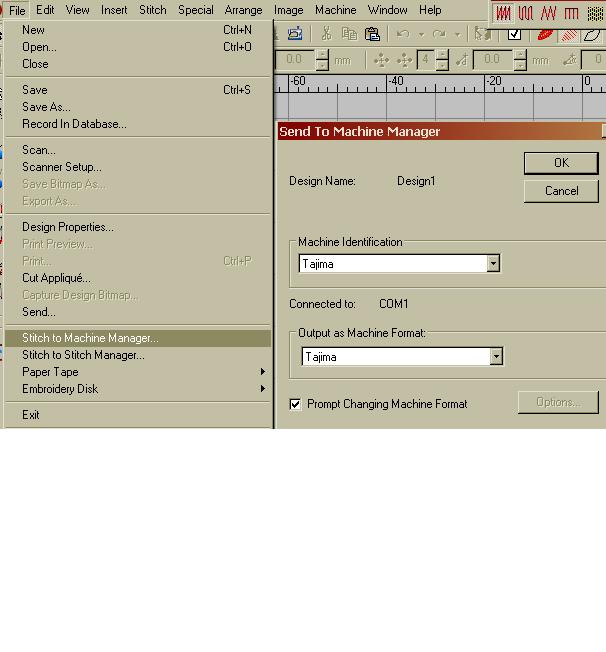The image size is (606, 652).
Task: Click the hatched stitch view icon
Action: point(569,35)
